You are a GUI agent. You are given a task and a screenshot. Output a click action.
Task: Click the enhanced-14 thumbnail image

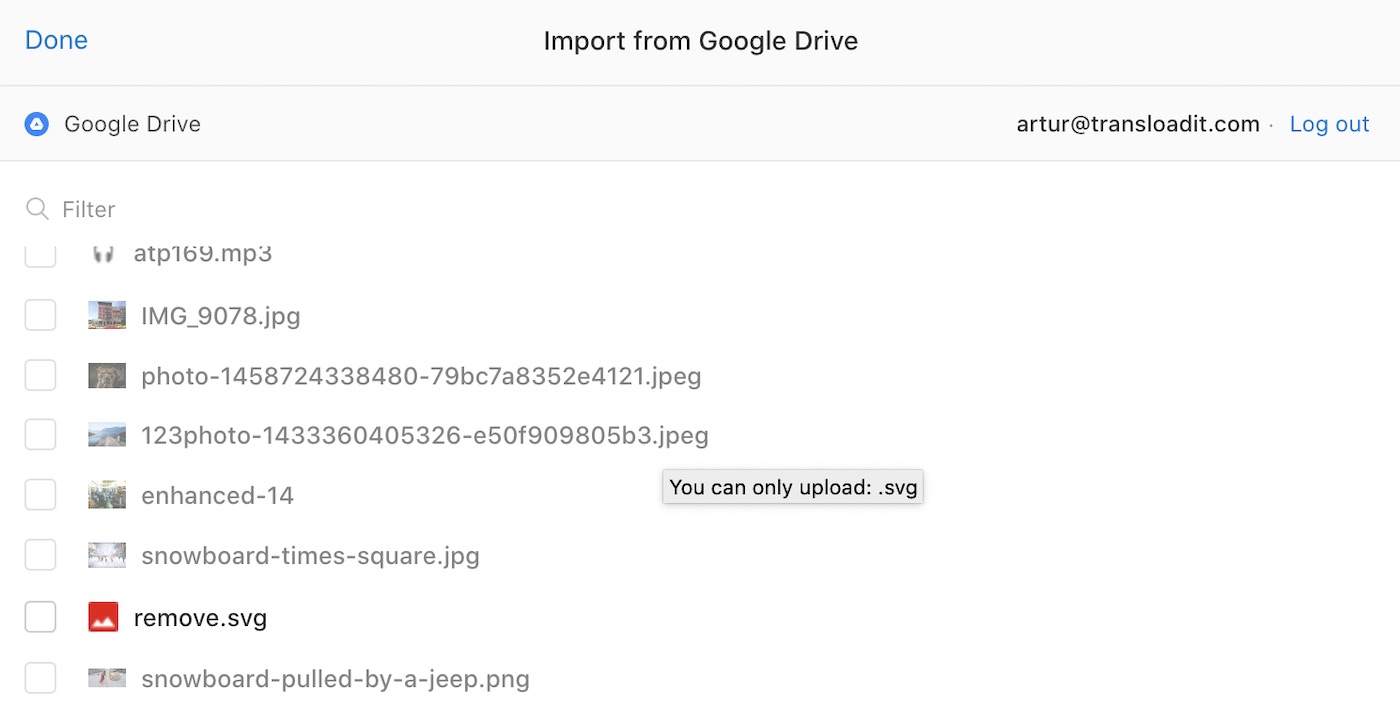click(107, 495)
